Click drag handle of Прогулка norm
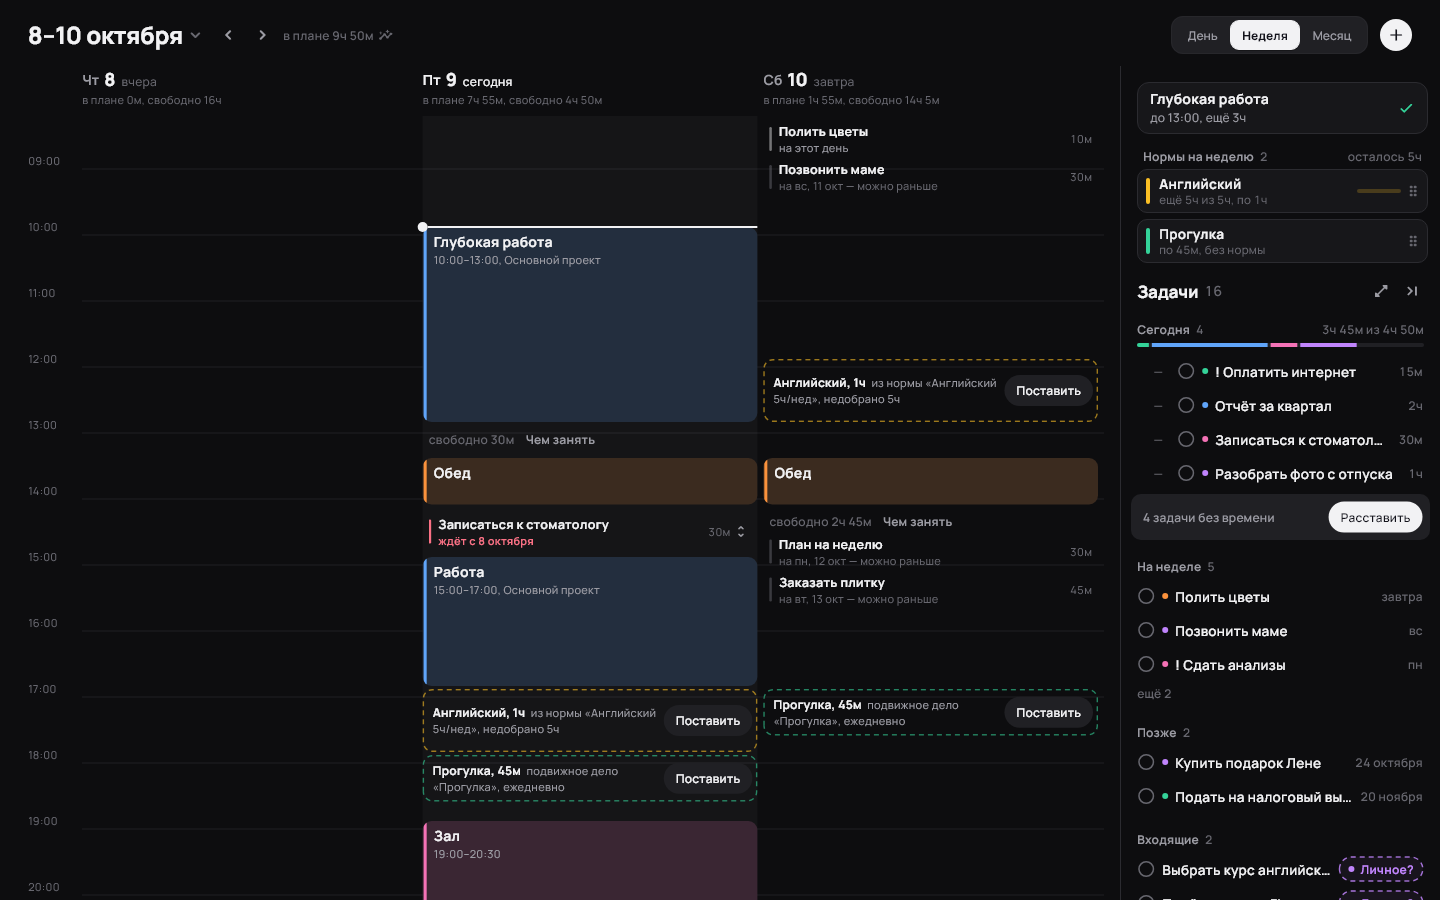Viewport: 1440px width, 900px height. (x=1413, y=241)
